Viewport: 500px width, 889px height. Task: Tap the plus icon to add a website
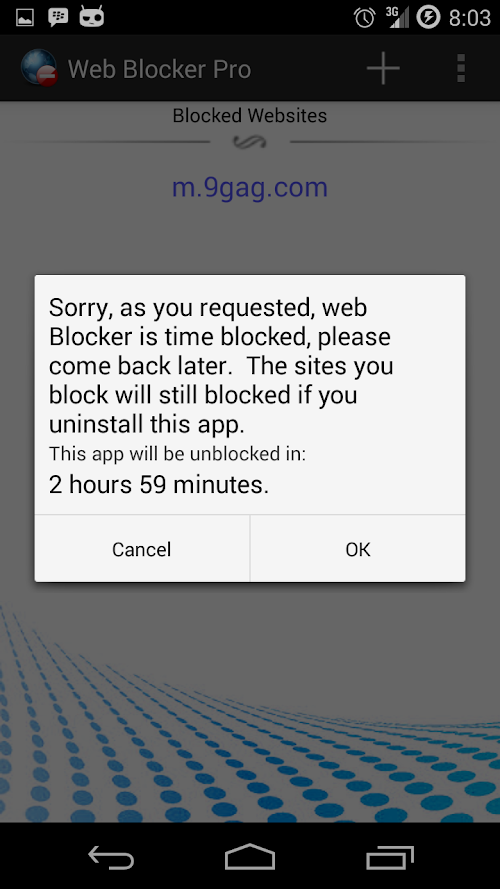383,69
